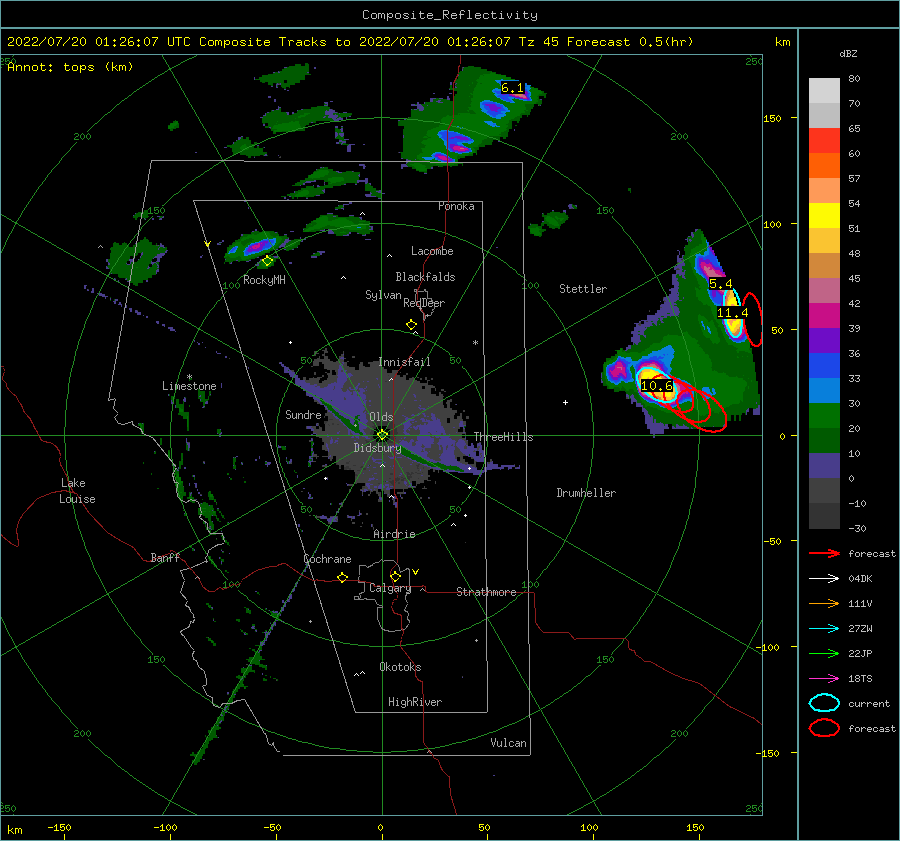Click the red 65 dBZ color swatch
This screenshot has height=841, width=900.
tap(824, 141)
